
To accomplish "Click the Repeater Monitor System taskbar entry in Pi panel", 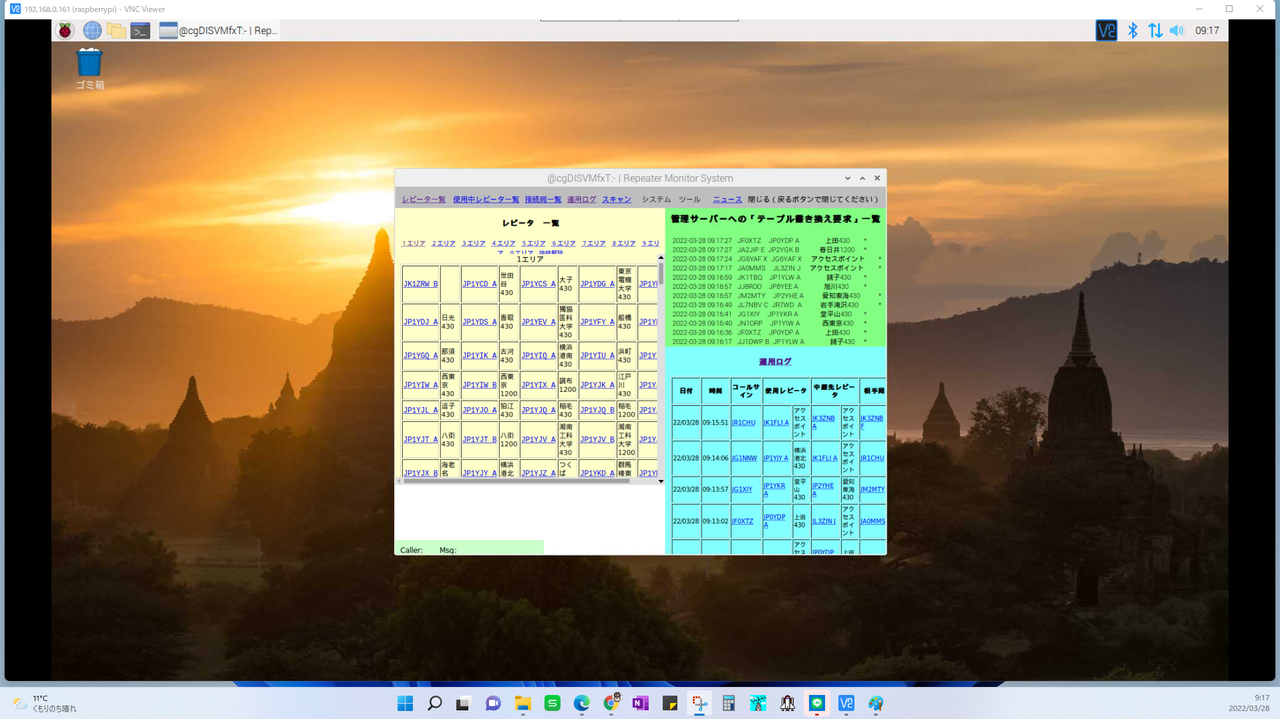I will (218, 30).
